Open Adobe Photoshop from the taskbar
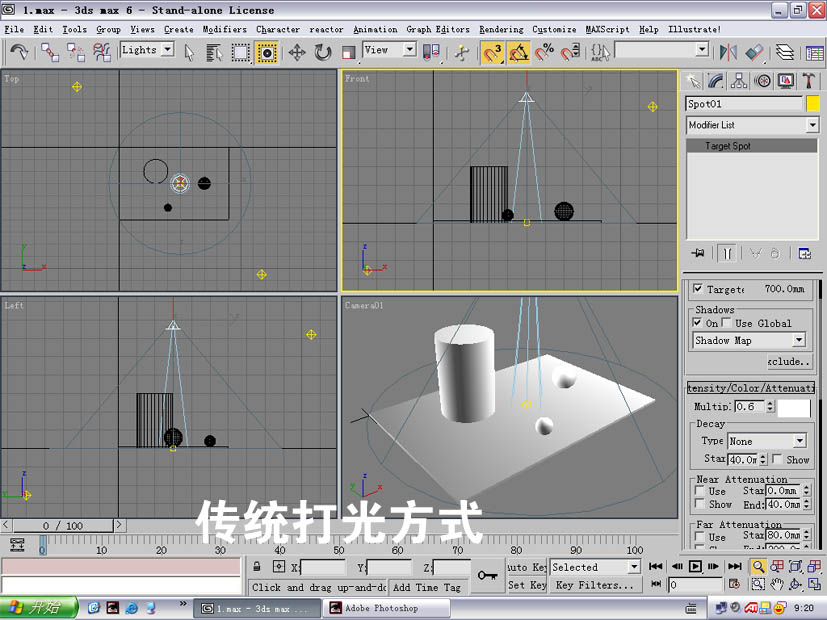Screen dimensions: 827x620 [x=386, y=608]
